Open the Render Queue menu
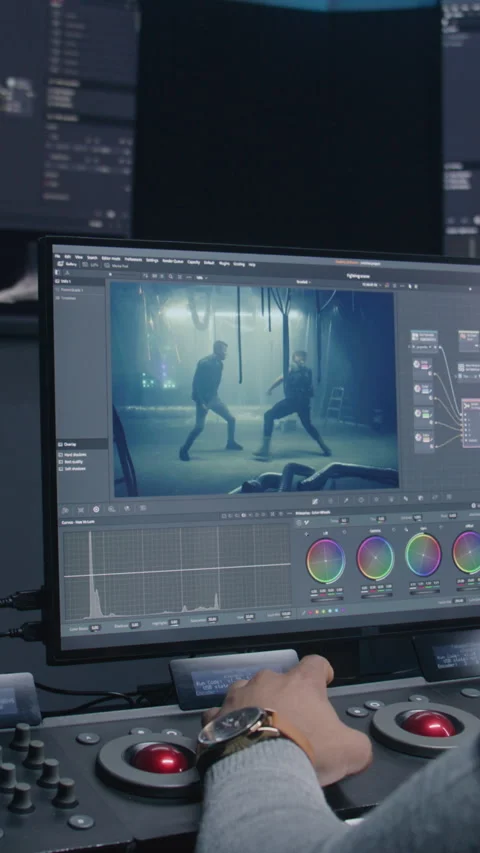This screenshot has width=480, height=853. pyautogui.click(x=173, y=261)
